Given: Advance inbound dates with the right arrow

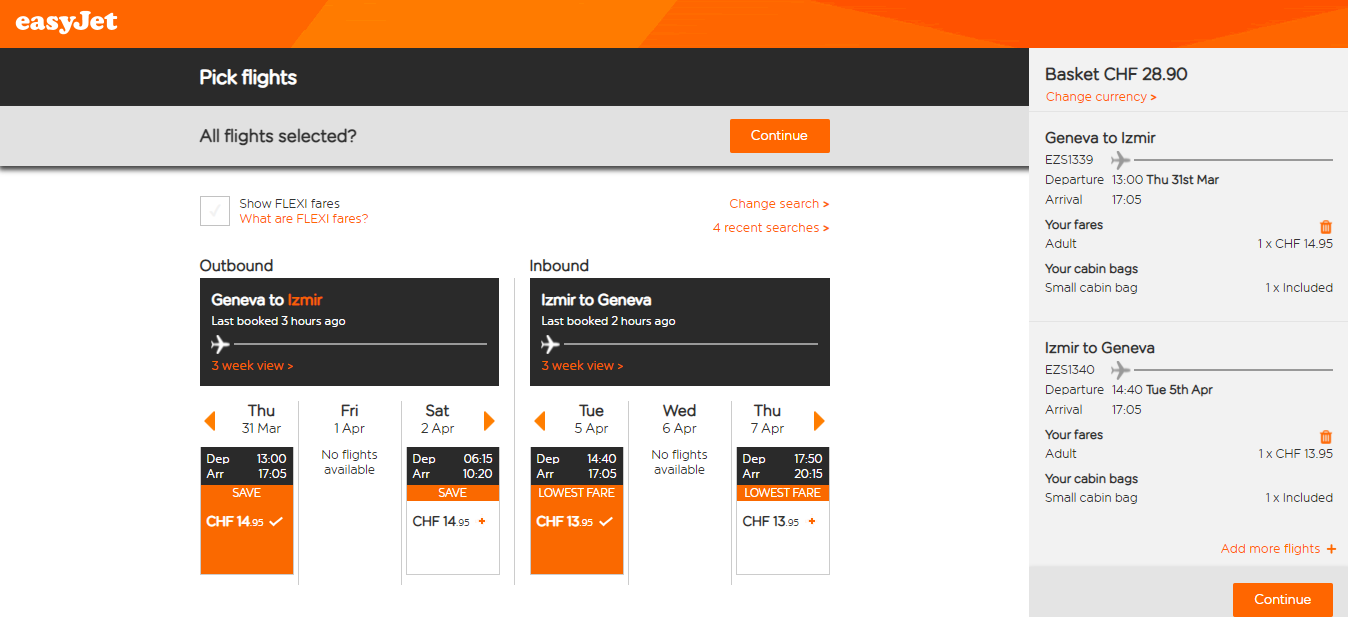Looking at the screenshot, I should [x=820, y=420].
